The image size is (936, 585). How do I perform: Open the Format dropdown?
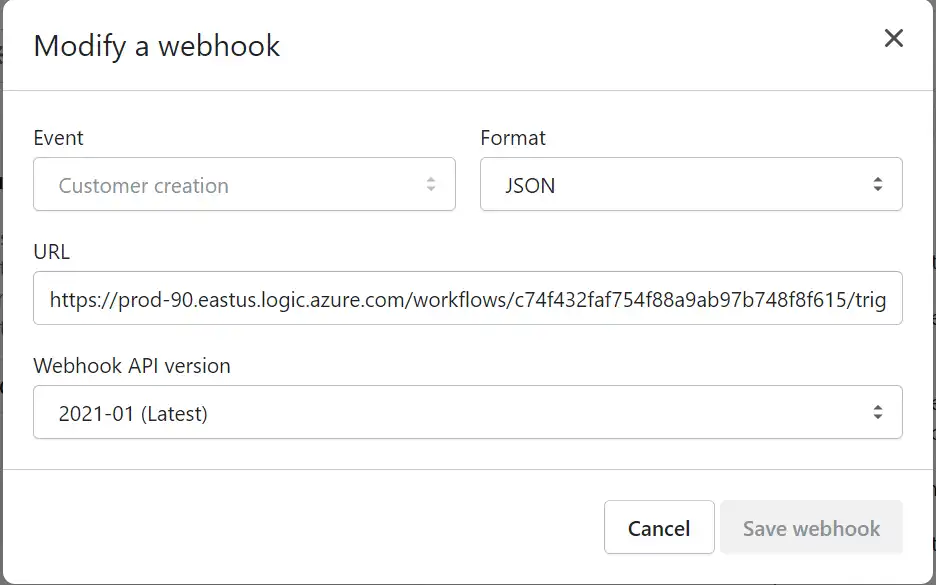coord(690,185)
